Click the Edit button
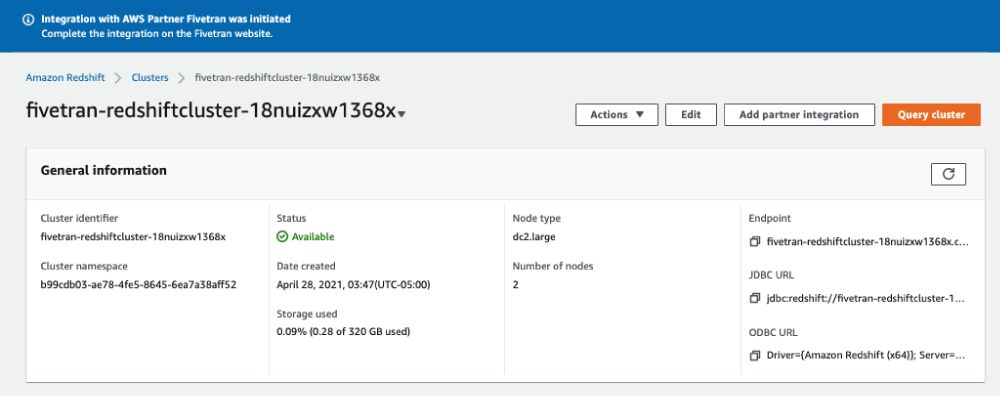The height and width of the screenshot is (396, 1000). pyautogui.click(x=691, y=115)
